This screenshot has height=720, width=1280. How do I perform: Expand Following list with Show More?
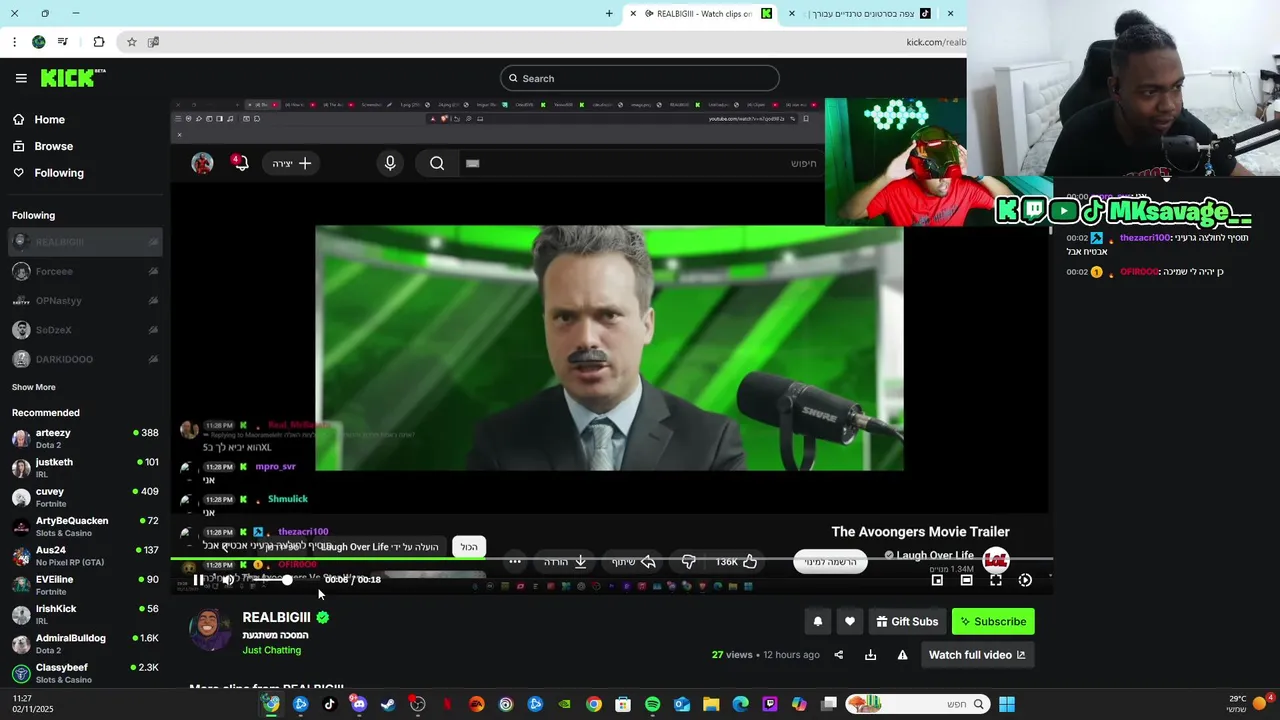[x=34, y=387]
